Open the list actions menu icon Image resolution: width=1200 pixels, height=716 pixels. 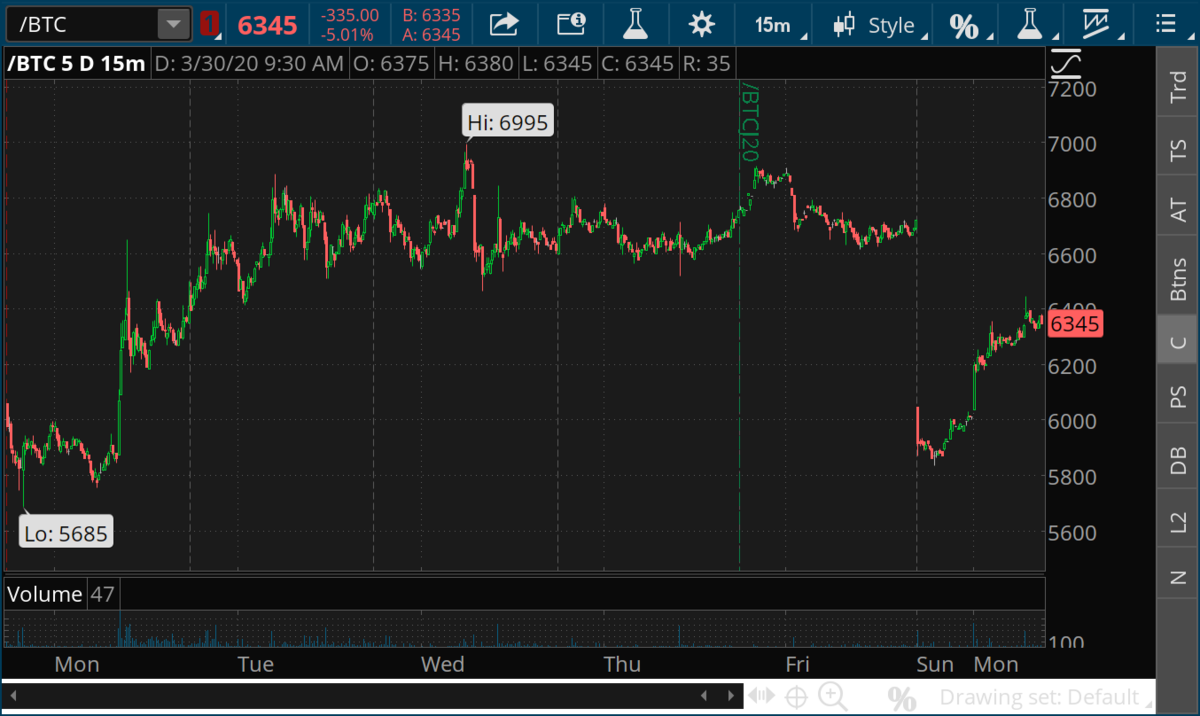[x=1165, y=25]
